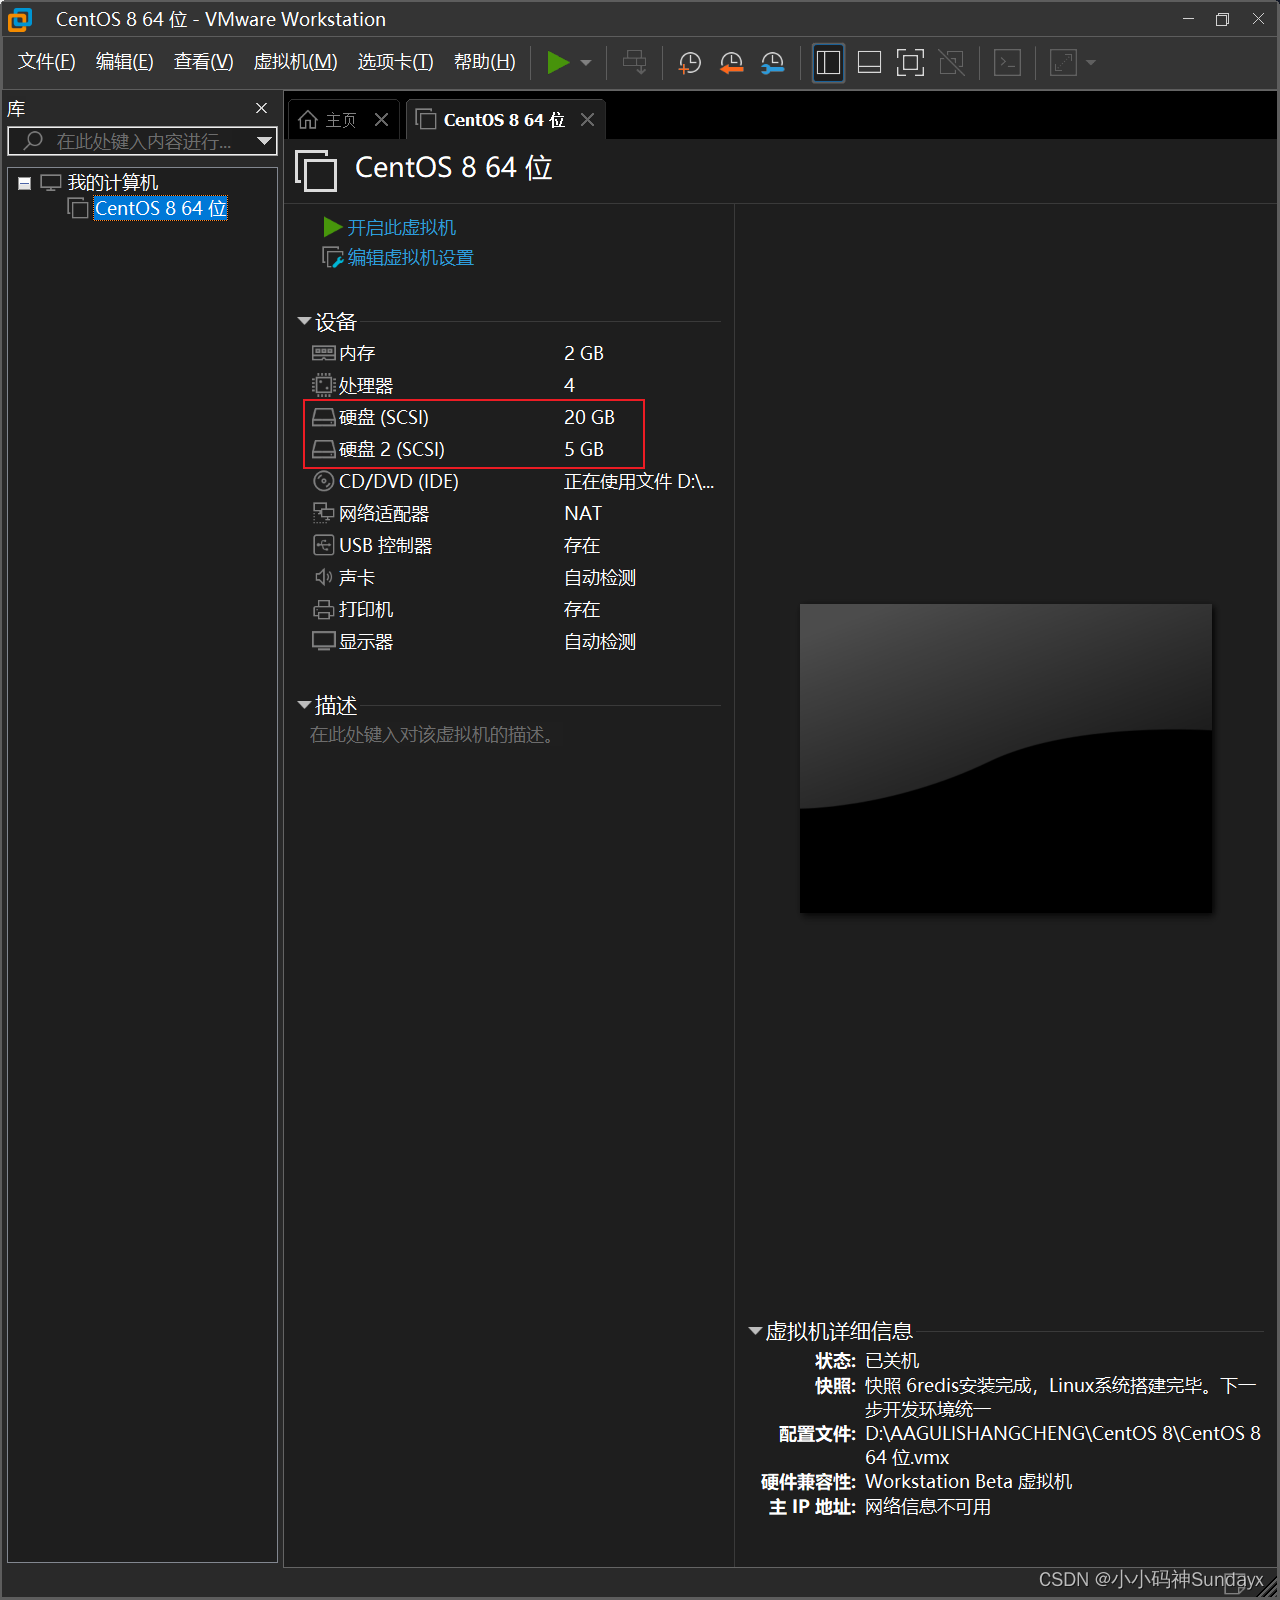Revert to snapshot using the clock-arrow icon
This screenshot has width=1280, height=1600.
[x=732, y=63]
